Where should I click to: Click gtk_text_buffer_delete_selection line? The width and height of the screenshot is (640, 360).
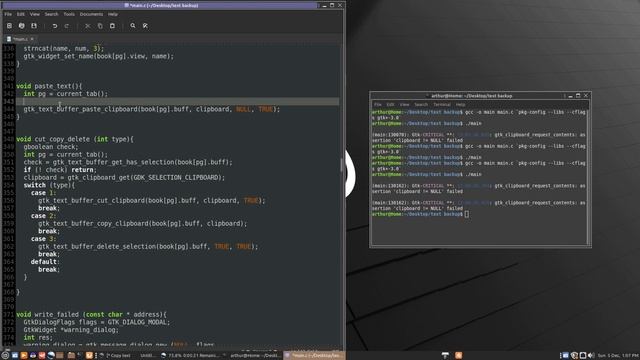coord(148,247)
